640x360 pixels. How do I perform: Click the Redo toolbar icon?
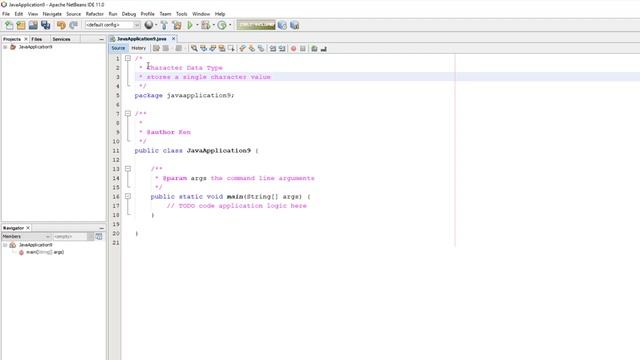[73, 25]
